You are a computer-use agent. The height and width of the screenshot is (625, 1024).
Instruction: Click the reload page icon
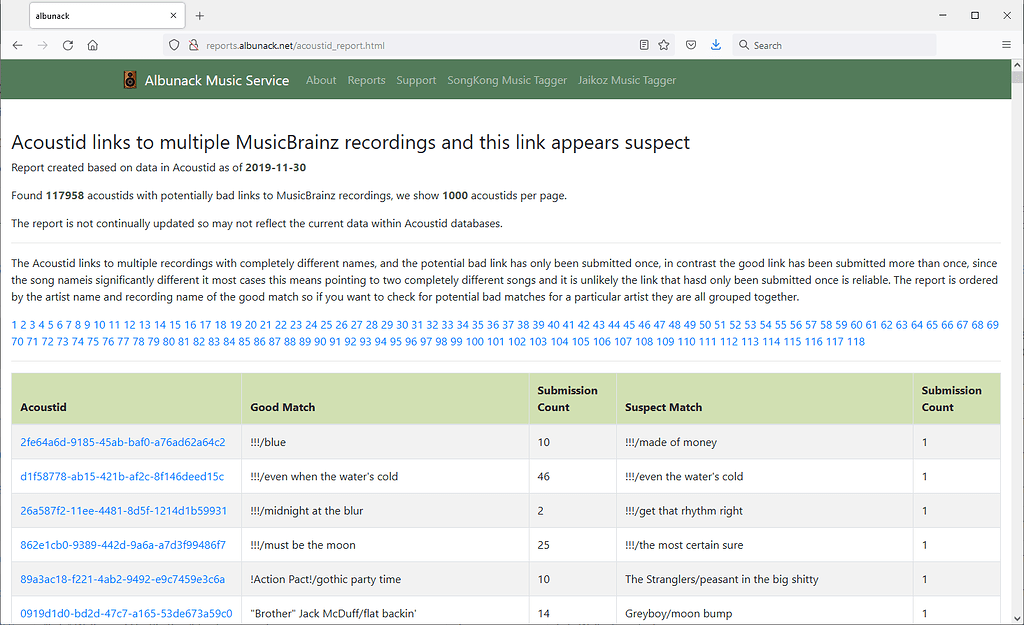coord(68,45)
